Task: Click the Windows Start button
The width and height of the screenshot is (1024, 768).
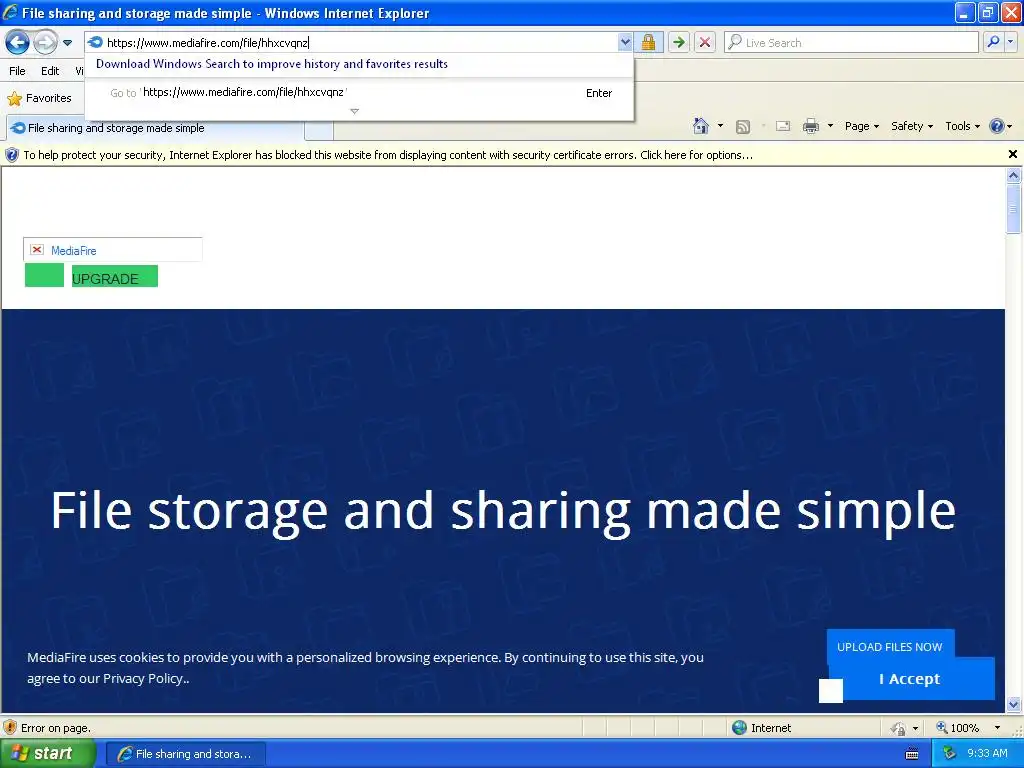Action: (47, 754)
